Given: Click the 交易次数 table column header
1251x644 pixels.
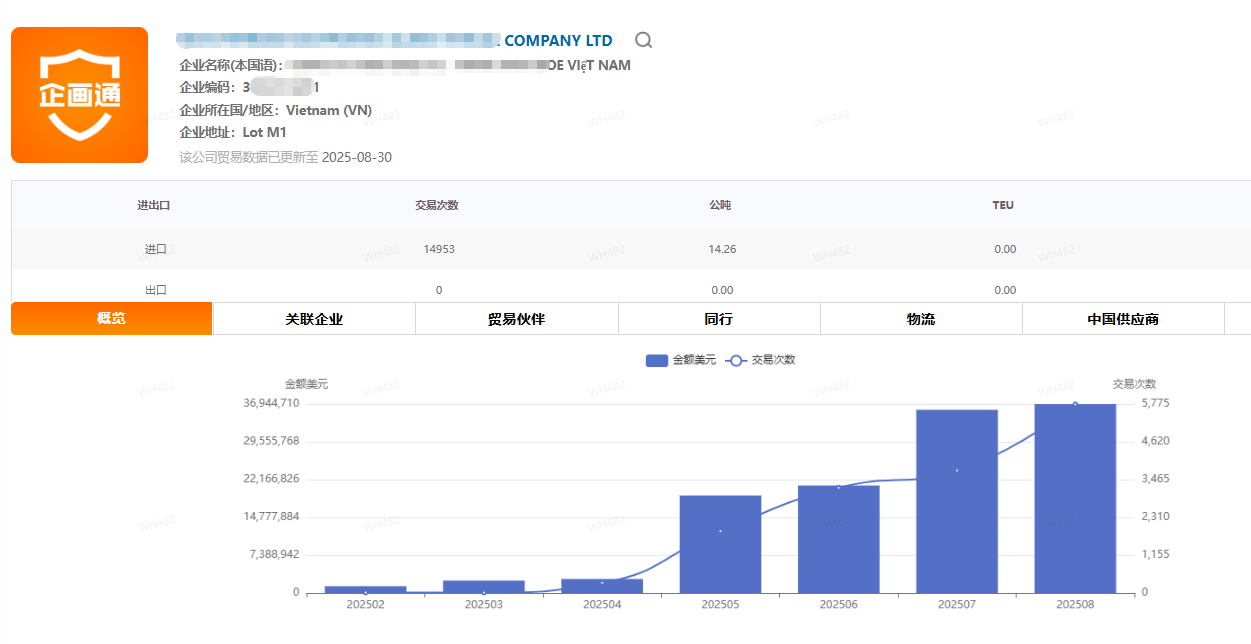Looking at the screenshot, I should coord(437,205).
